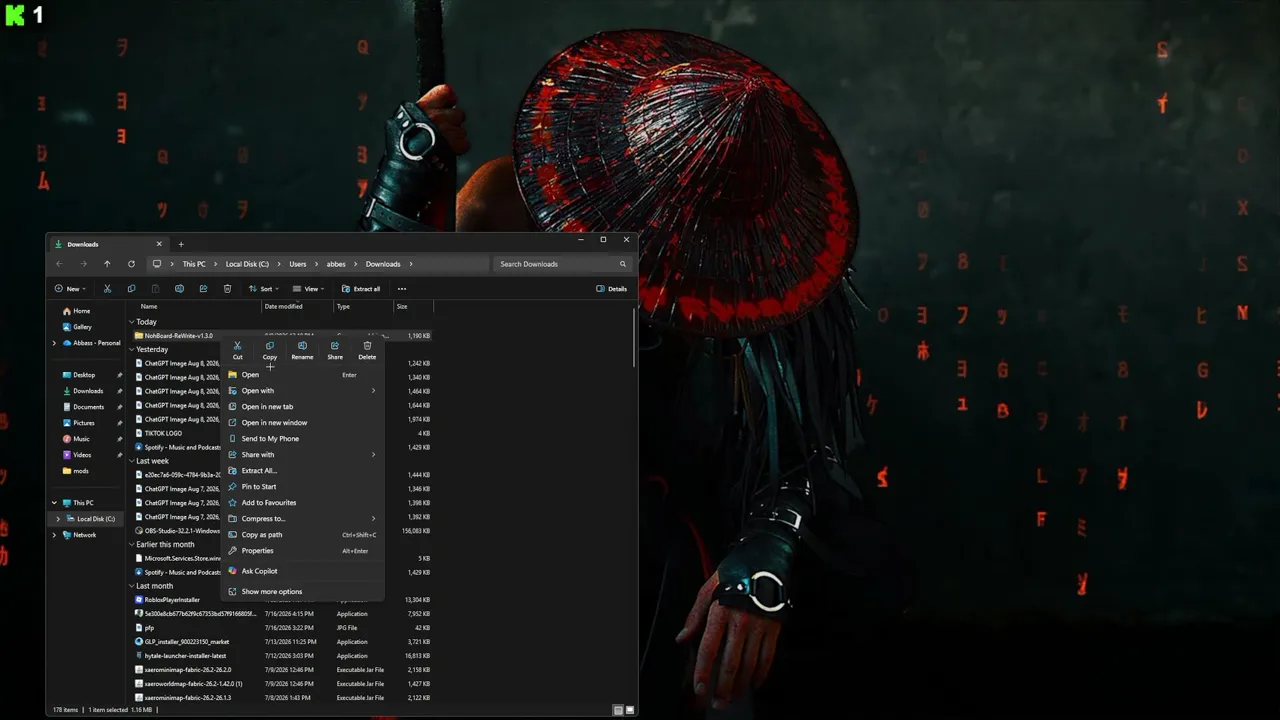Expand the Abbass - Personal OneDrive node

coord(54,343)
